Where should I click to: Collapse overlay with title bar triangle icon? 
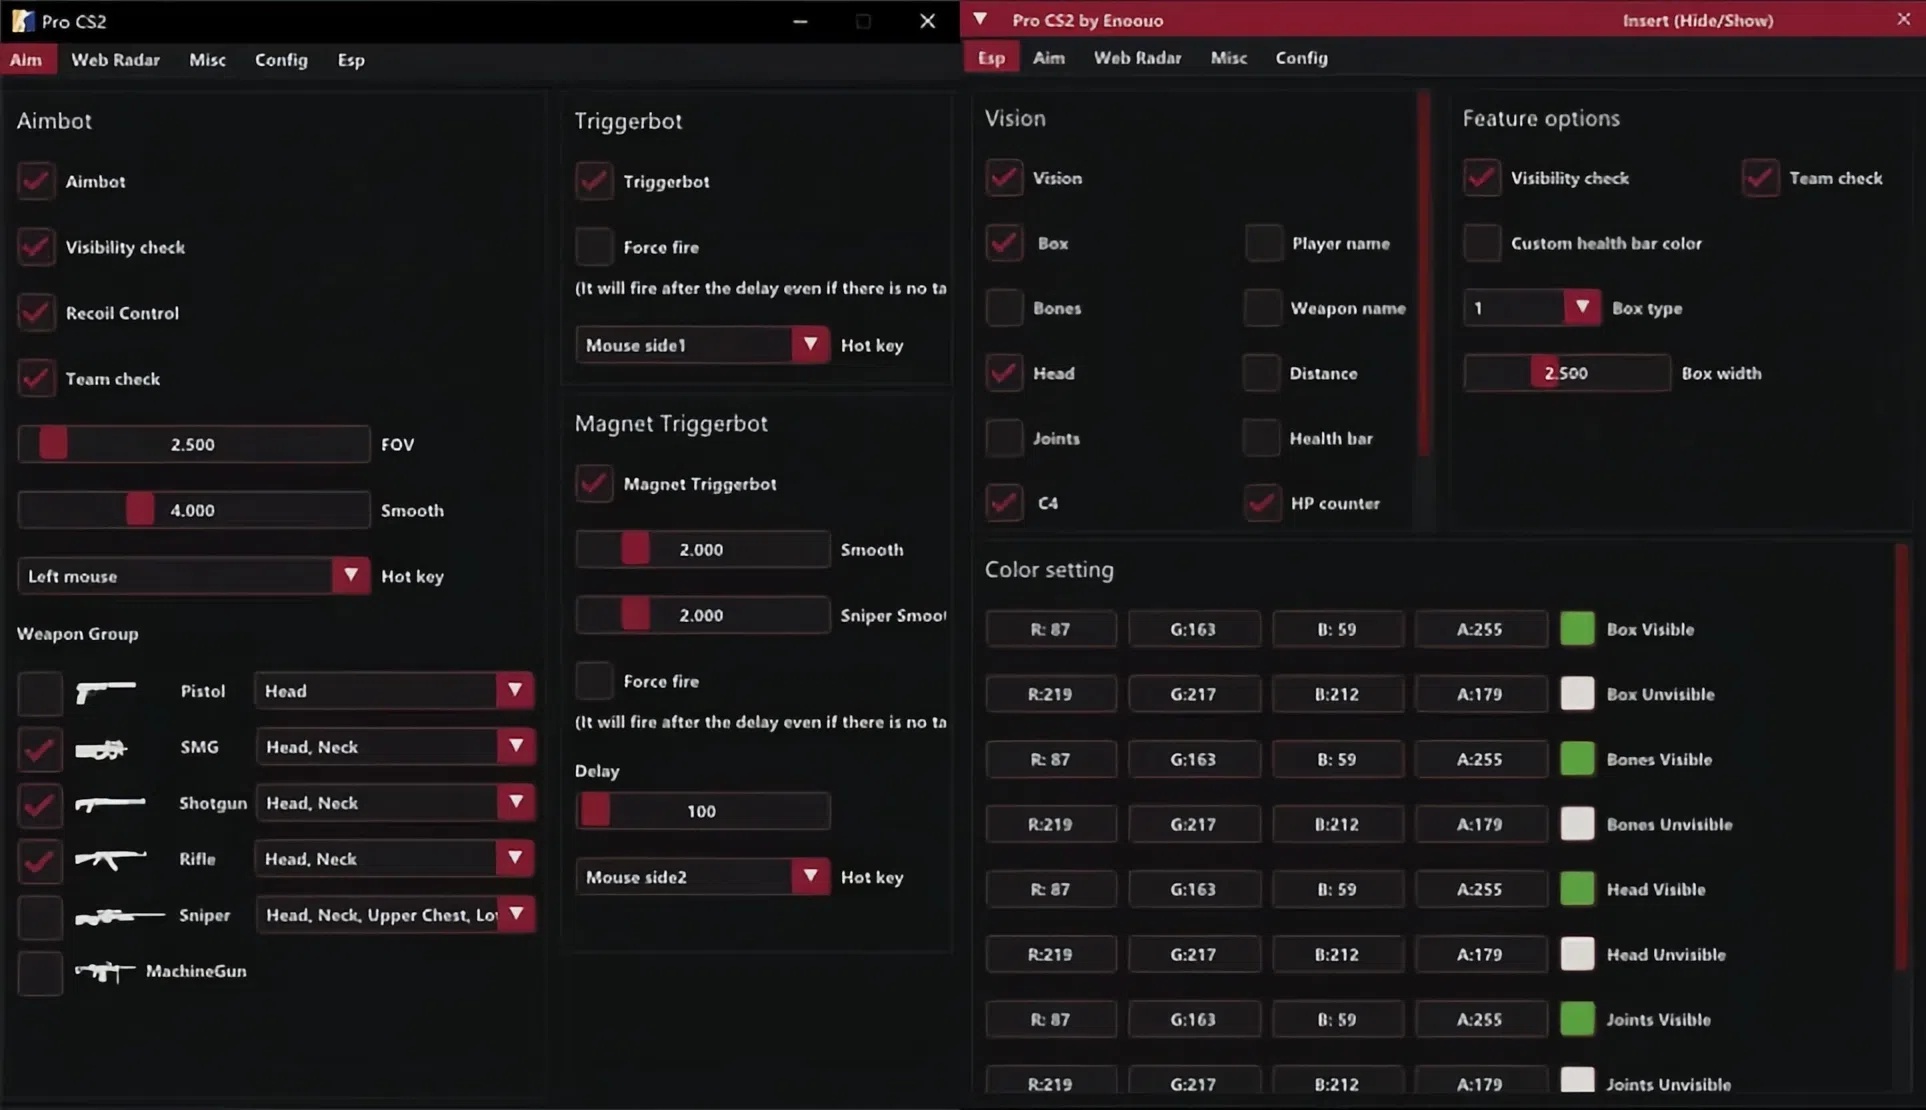pyautogui.click(x=980, y=20)
